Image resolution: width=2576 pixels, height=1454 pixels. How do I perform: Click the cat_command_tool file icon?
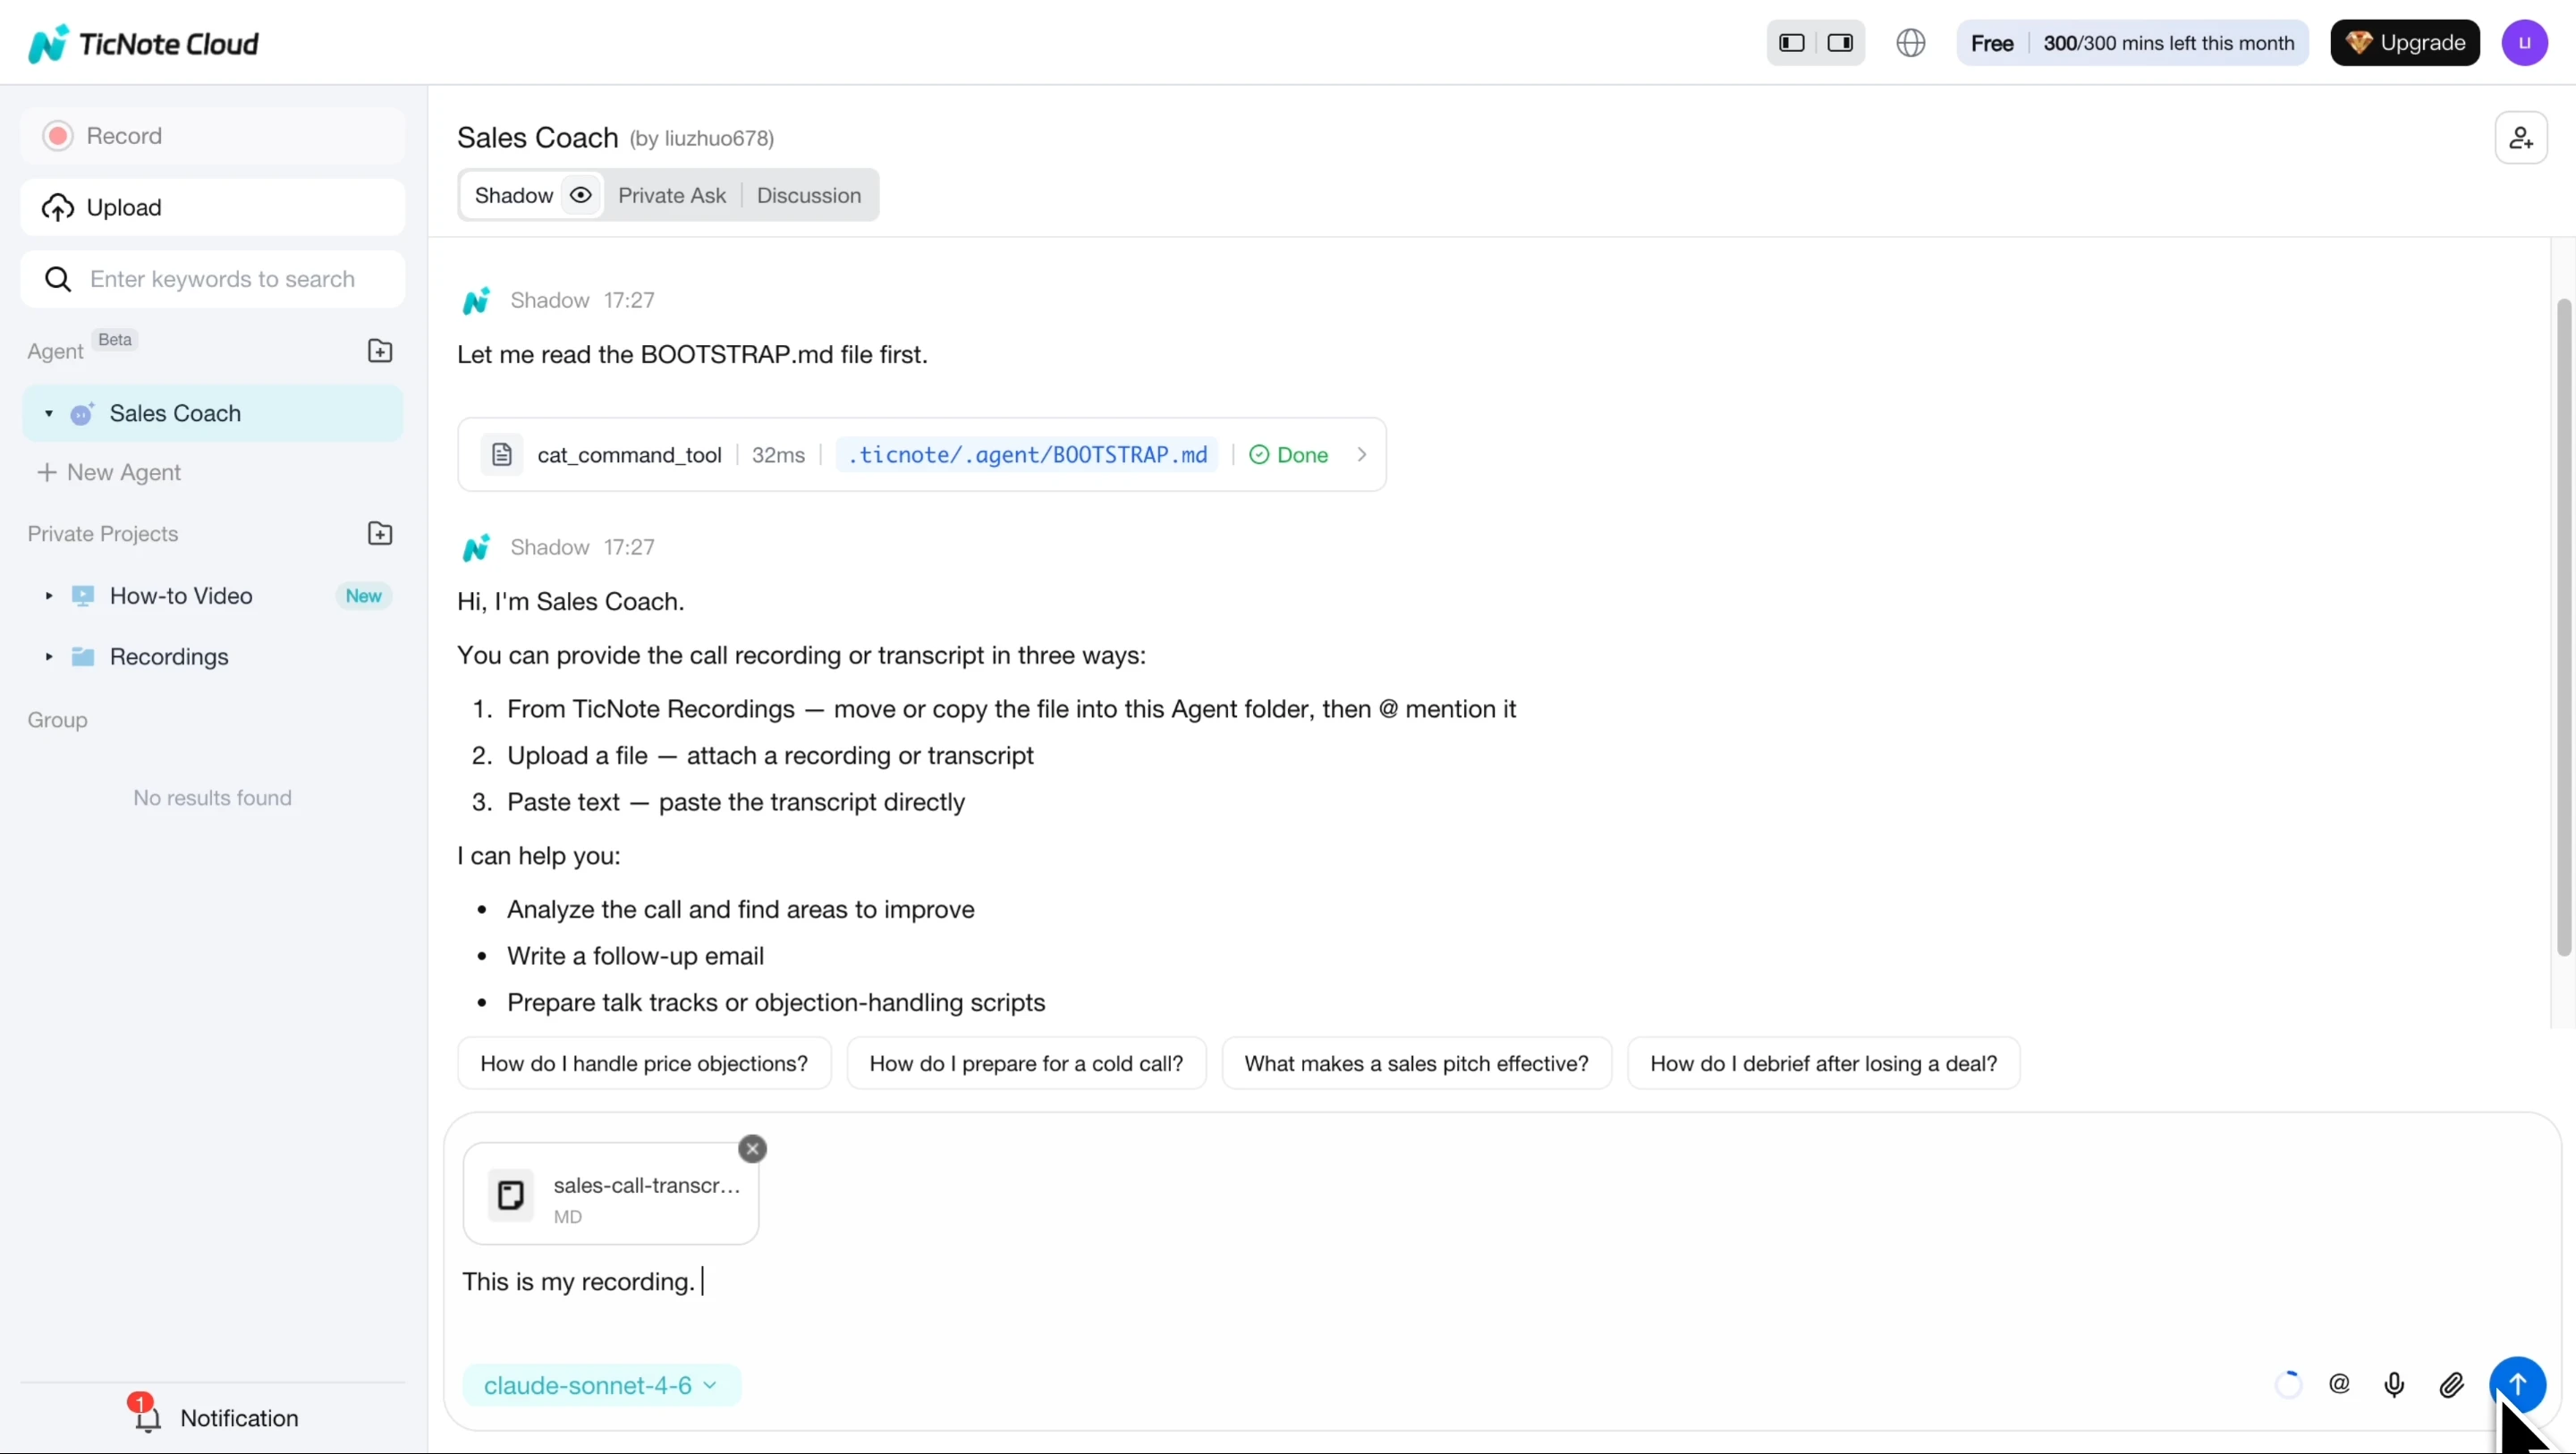(x=502, y=455)
